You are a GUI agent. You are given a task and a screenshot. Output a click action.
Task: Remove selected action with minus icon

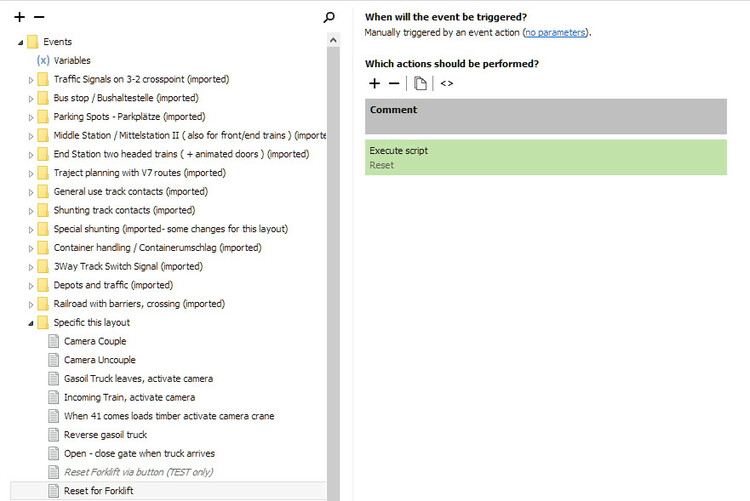coord(394,83)
